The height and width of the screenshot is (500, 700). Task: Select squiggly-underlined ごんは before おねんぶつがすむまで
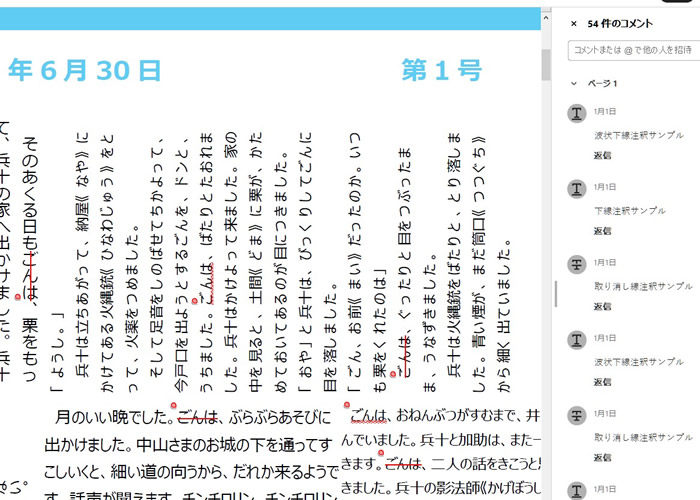tap(369, 416)
